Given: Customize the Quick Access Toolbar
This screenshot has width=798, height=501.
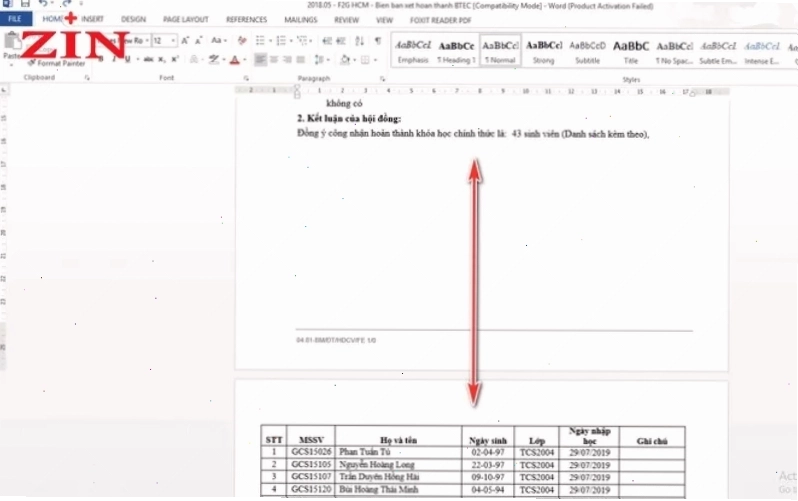Looking at the screenshot, I should point(81,4).
